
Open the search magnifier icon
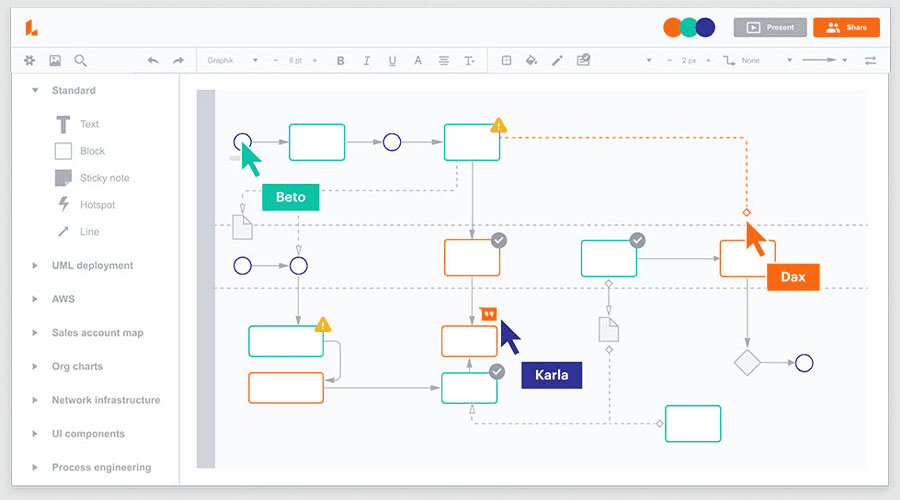click(x=80, y=60)
